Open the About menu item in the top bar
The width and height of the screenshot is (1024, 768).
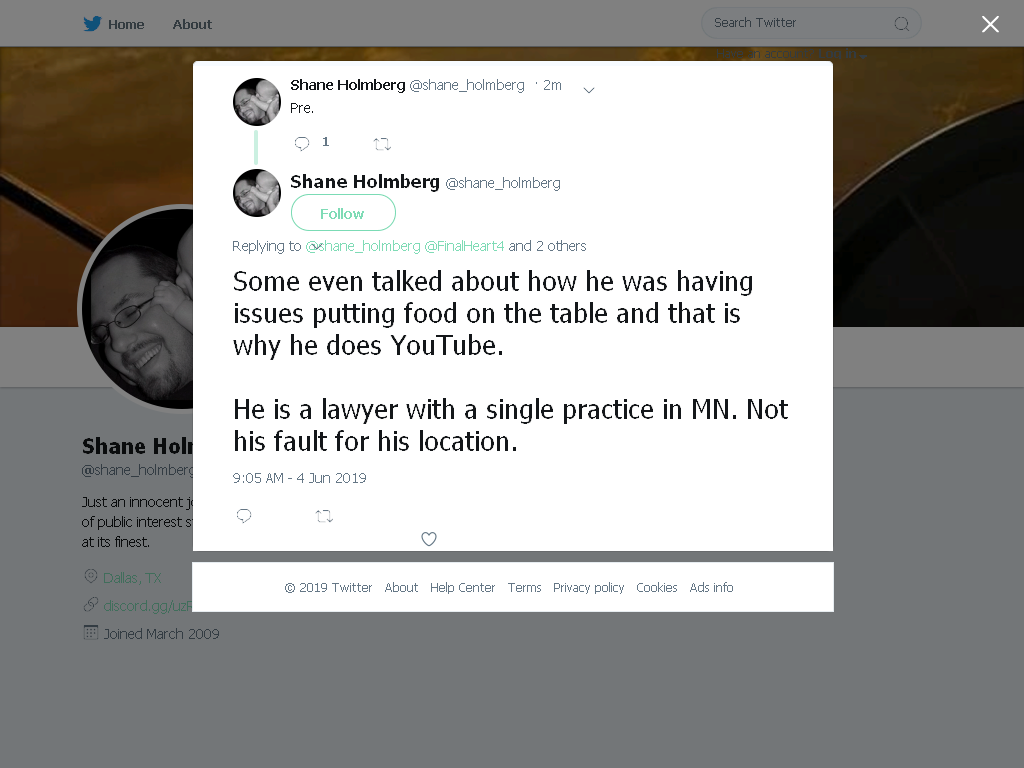[x=192, y=24]
